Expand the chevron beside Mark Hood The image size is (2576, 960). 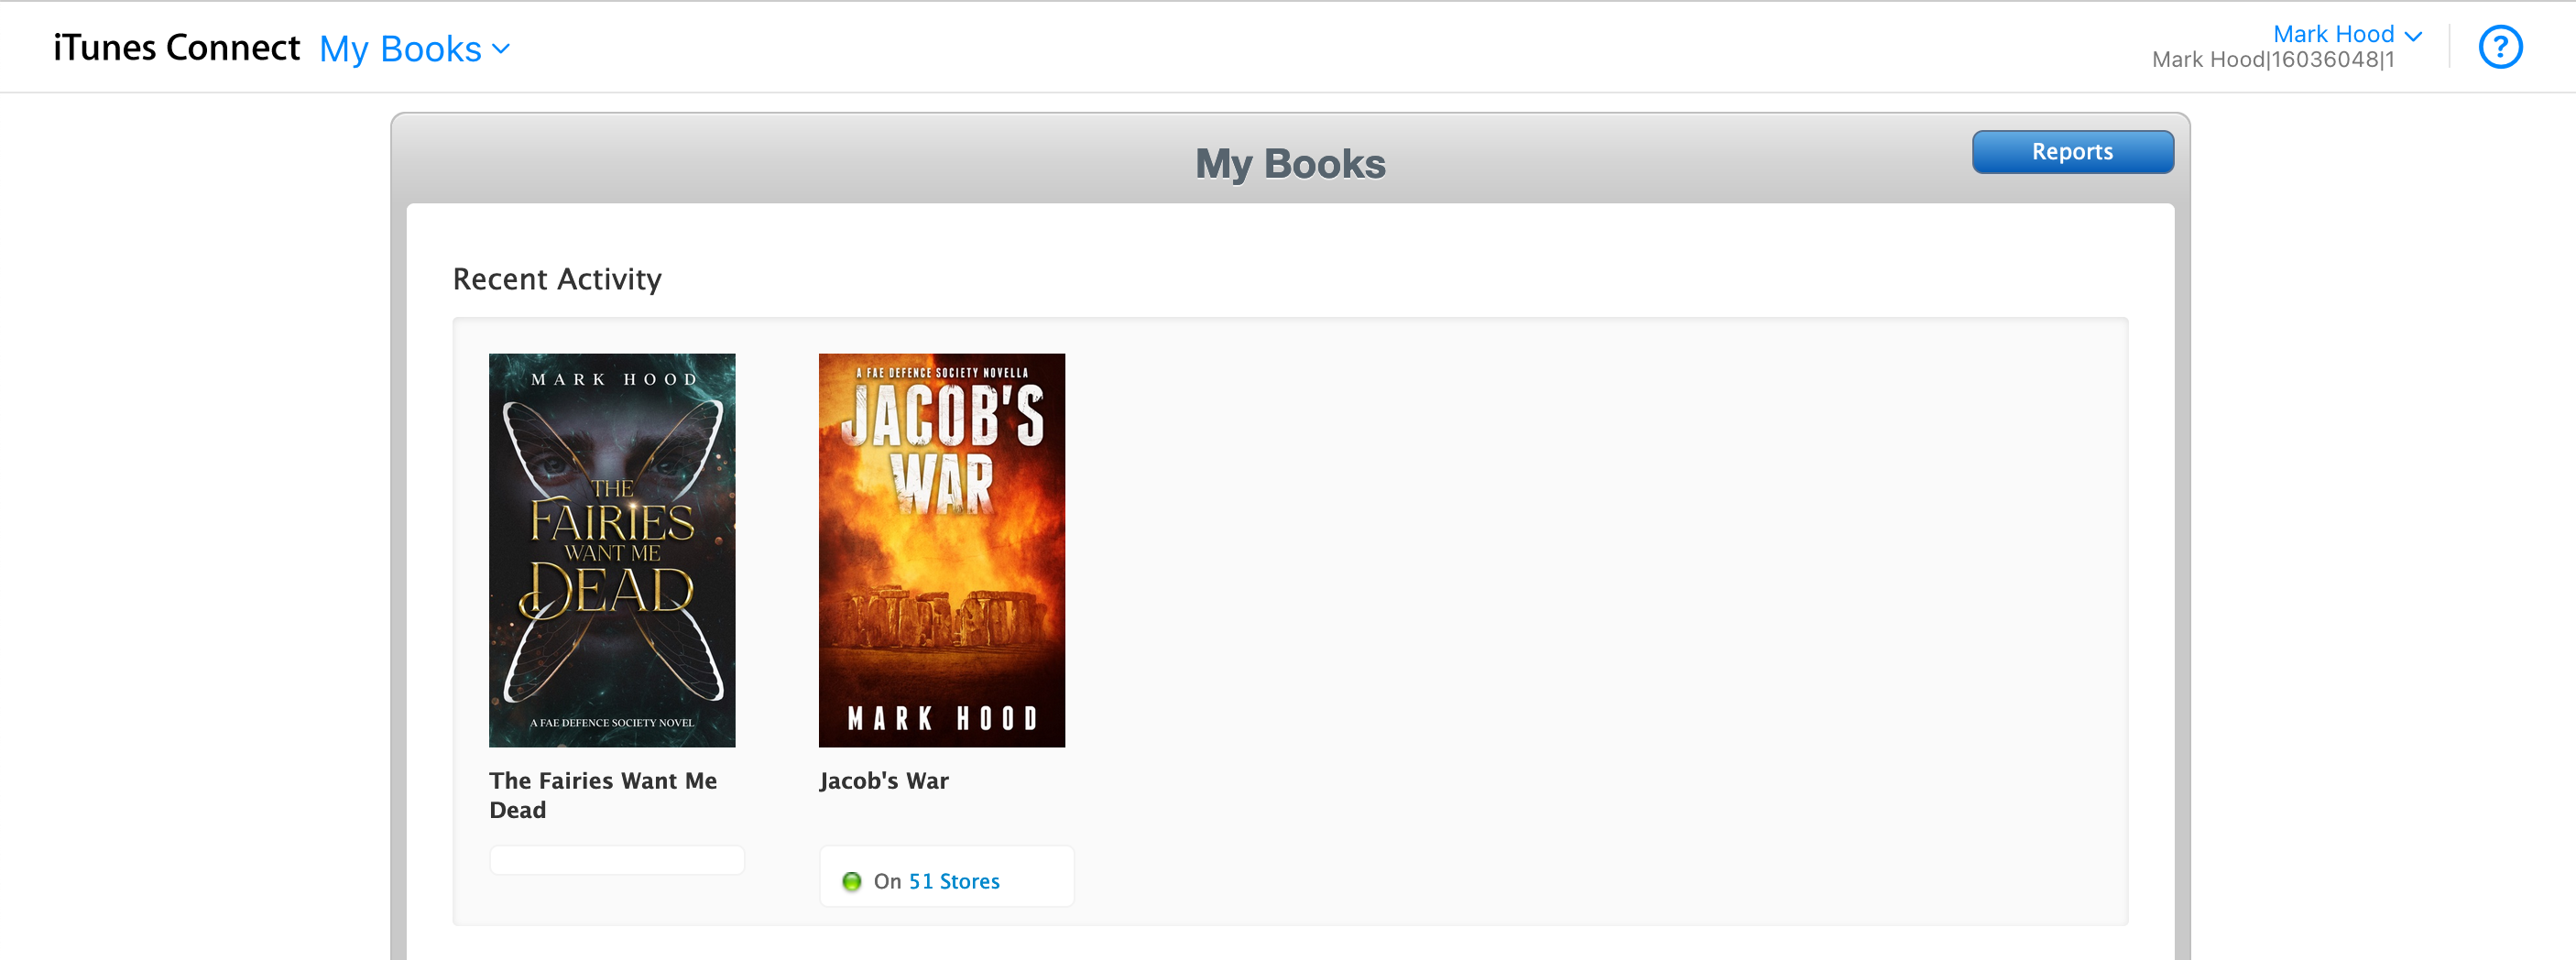tap(2414, 36)
